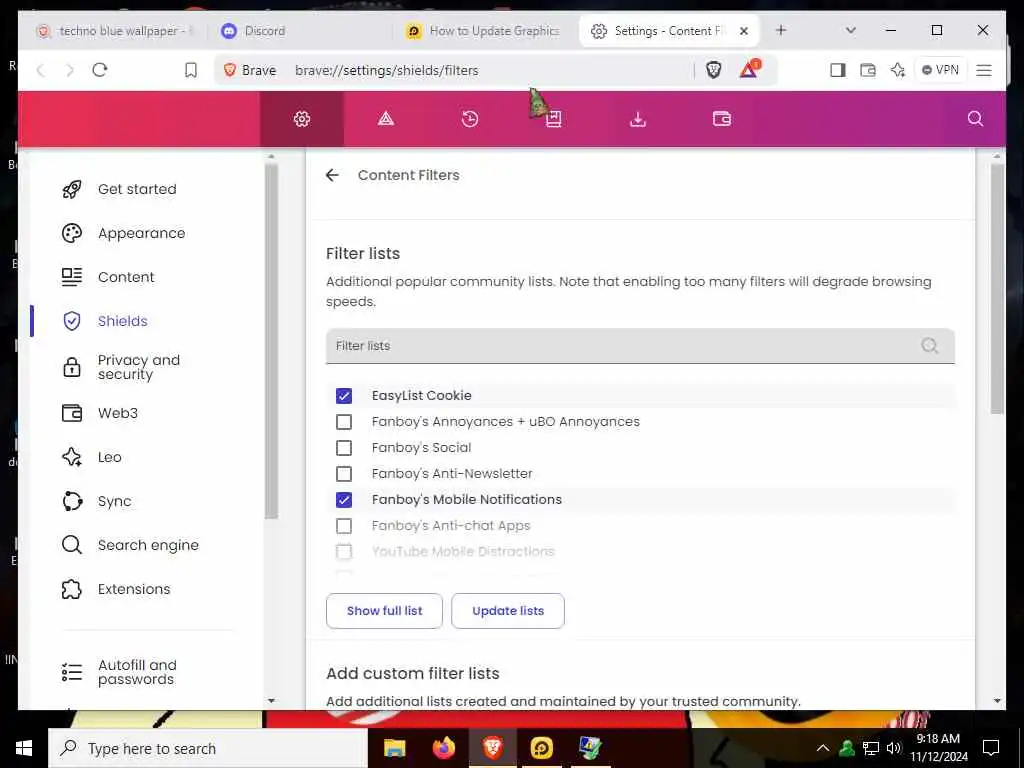Open Search engine settings
Image resolution: width=1024 pixels, height=768 pixels.
tap(148, 545)
